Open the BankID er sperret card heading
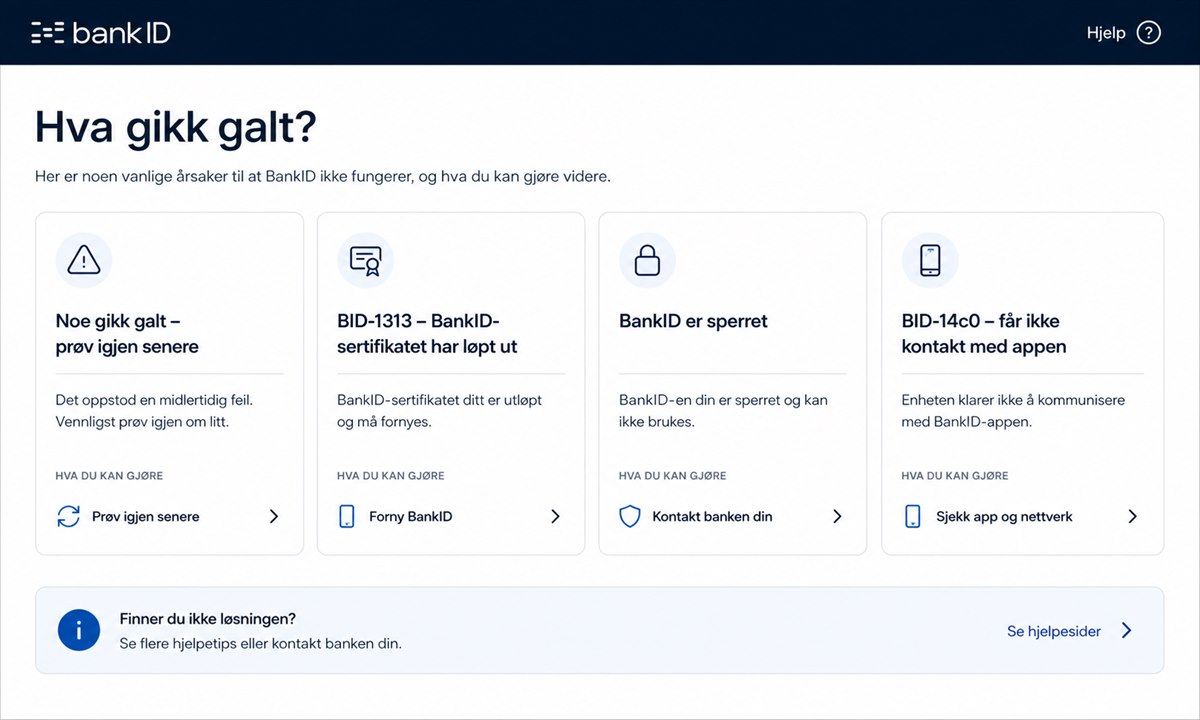The height and width of the screenshot is (720, 1200). point(694,321)
